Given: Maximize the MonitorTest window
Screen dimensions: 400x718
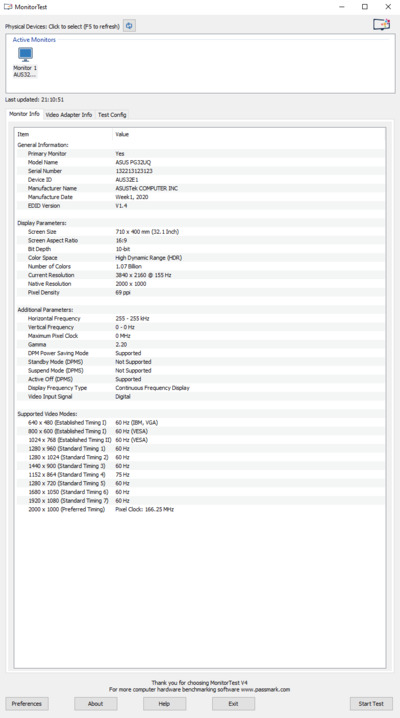Looking at the screenshot, I should (365, 7).
